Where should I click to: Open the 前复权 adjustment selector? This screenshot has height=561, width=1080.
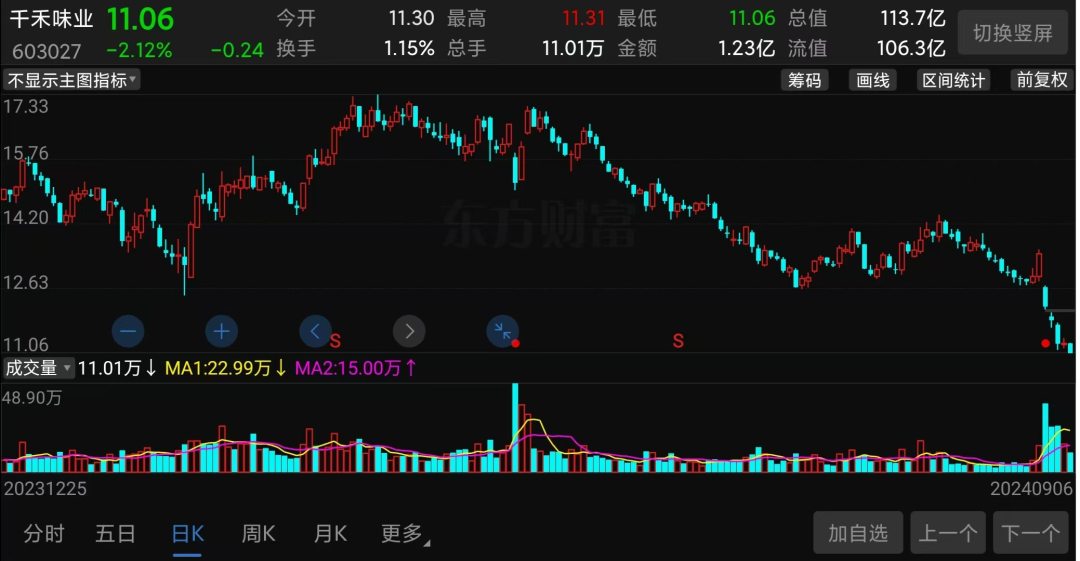coord(1041,80)
